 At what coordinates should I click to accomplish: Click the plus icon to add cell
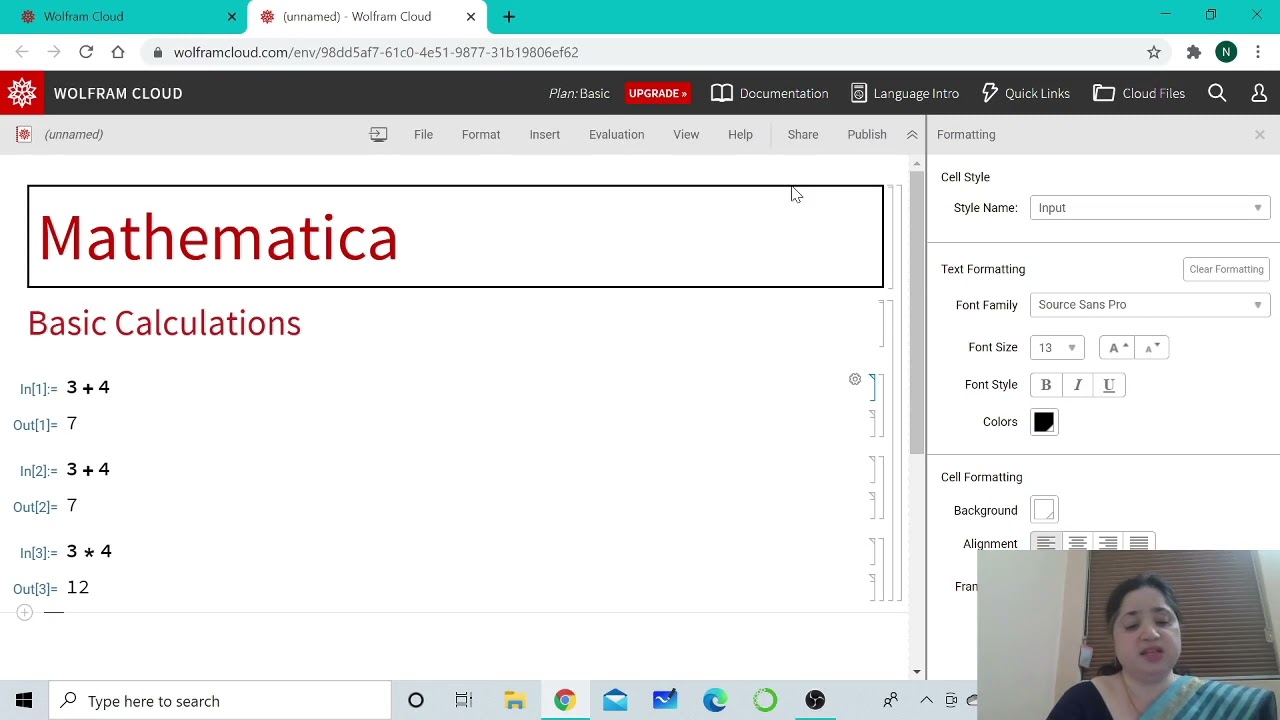pyautogui.click(x=24, y=612)
